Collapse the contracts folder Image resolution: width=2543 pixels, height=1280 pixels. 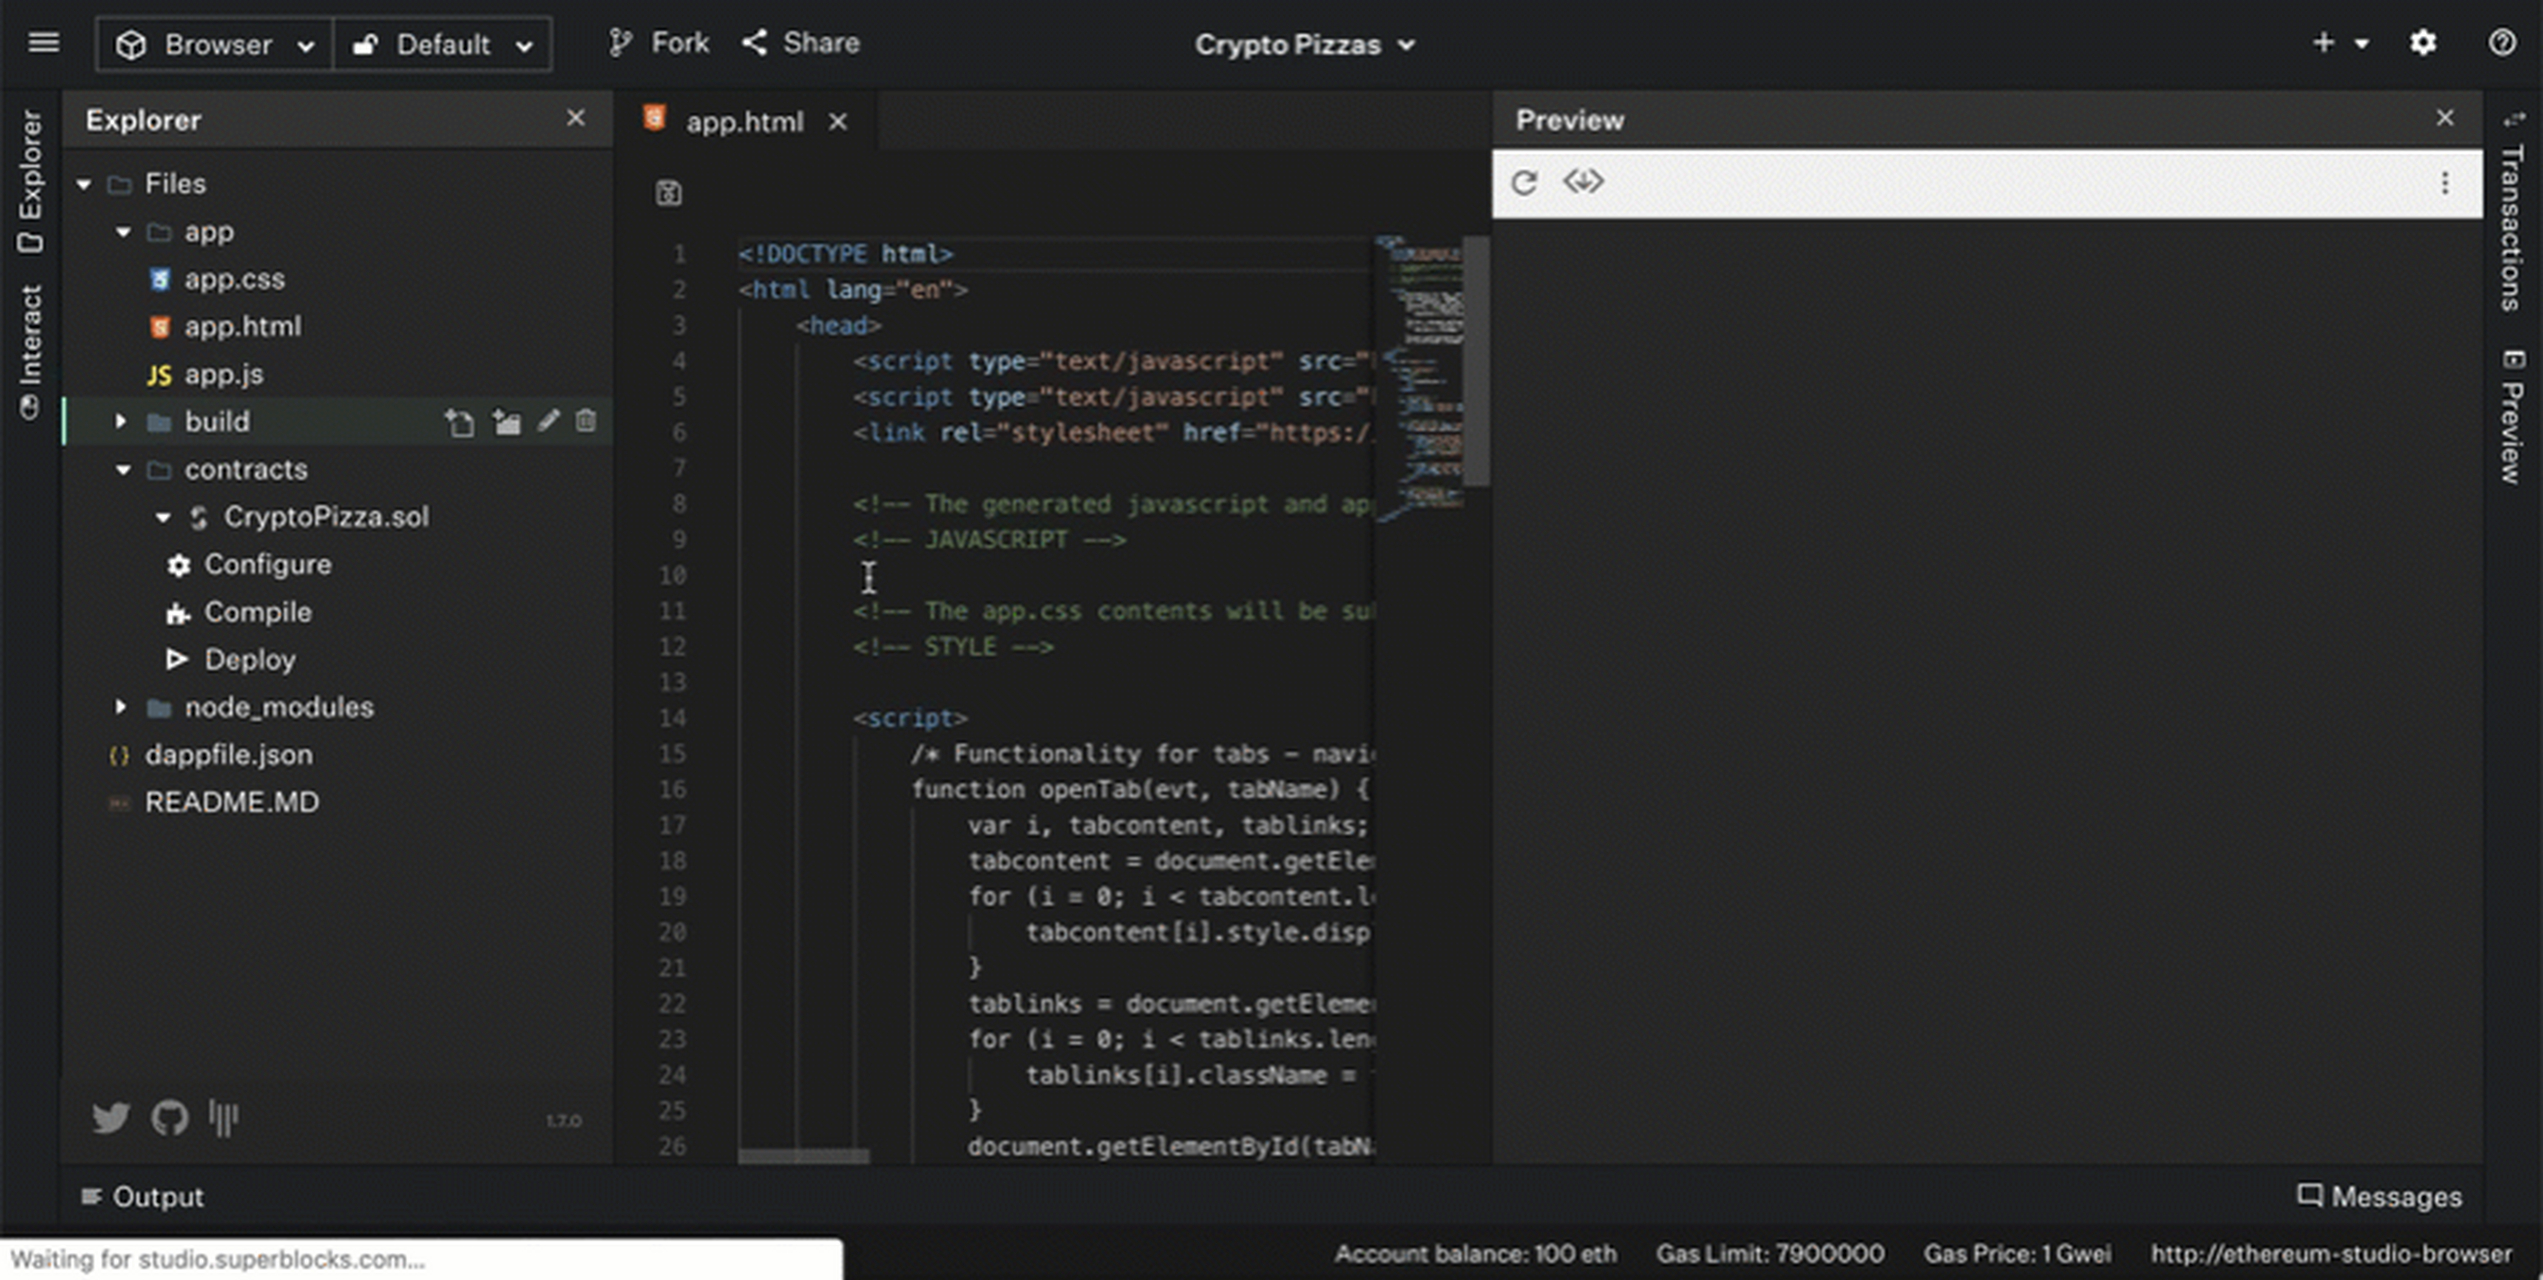point(123,469)
